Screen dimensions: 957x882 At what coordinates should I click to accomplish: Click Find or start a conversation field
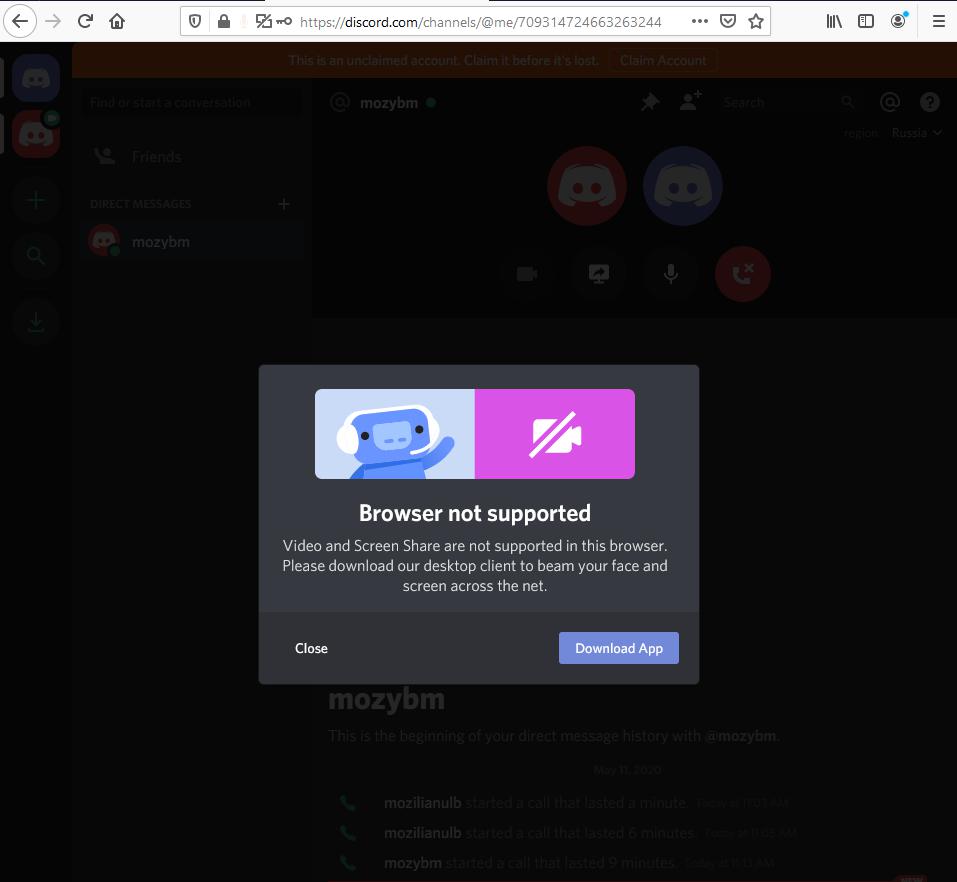192,103
